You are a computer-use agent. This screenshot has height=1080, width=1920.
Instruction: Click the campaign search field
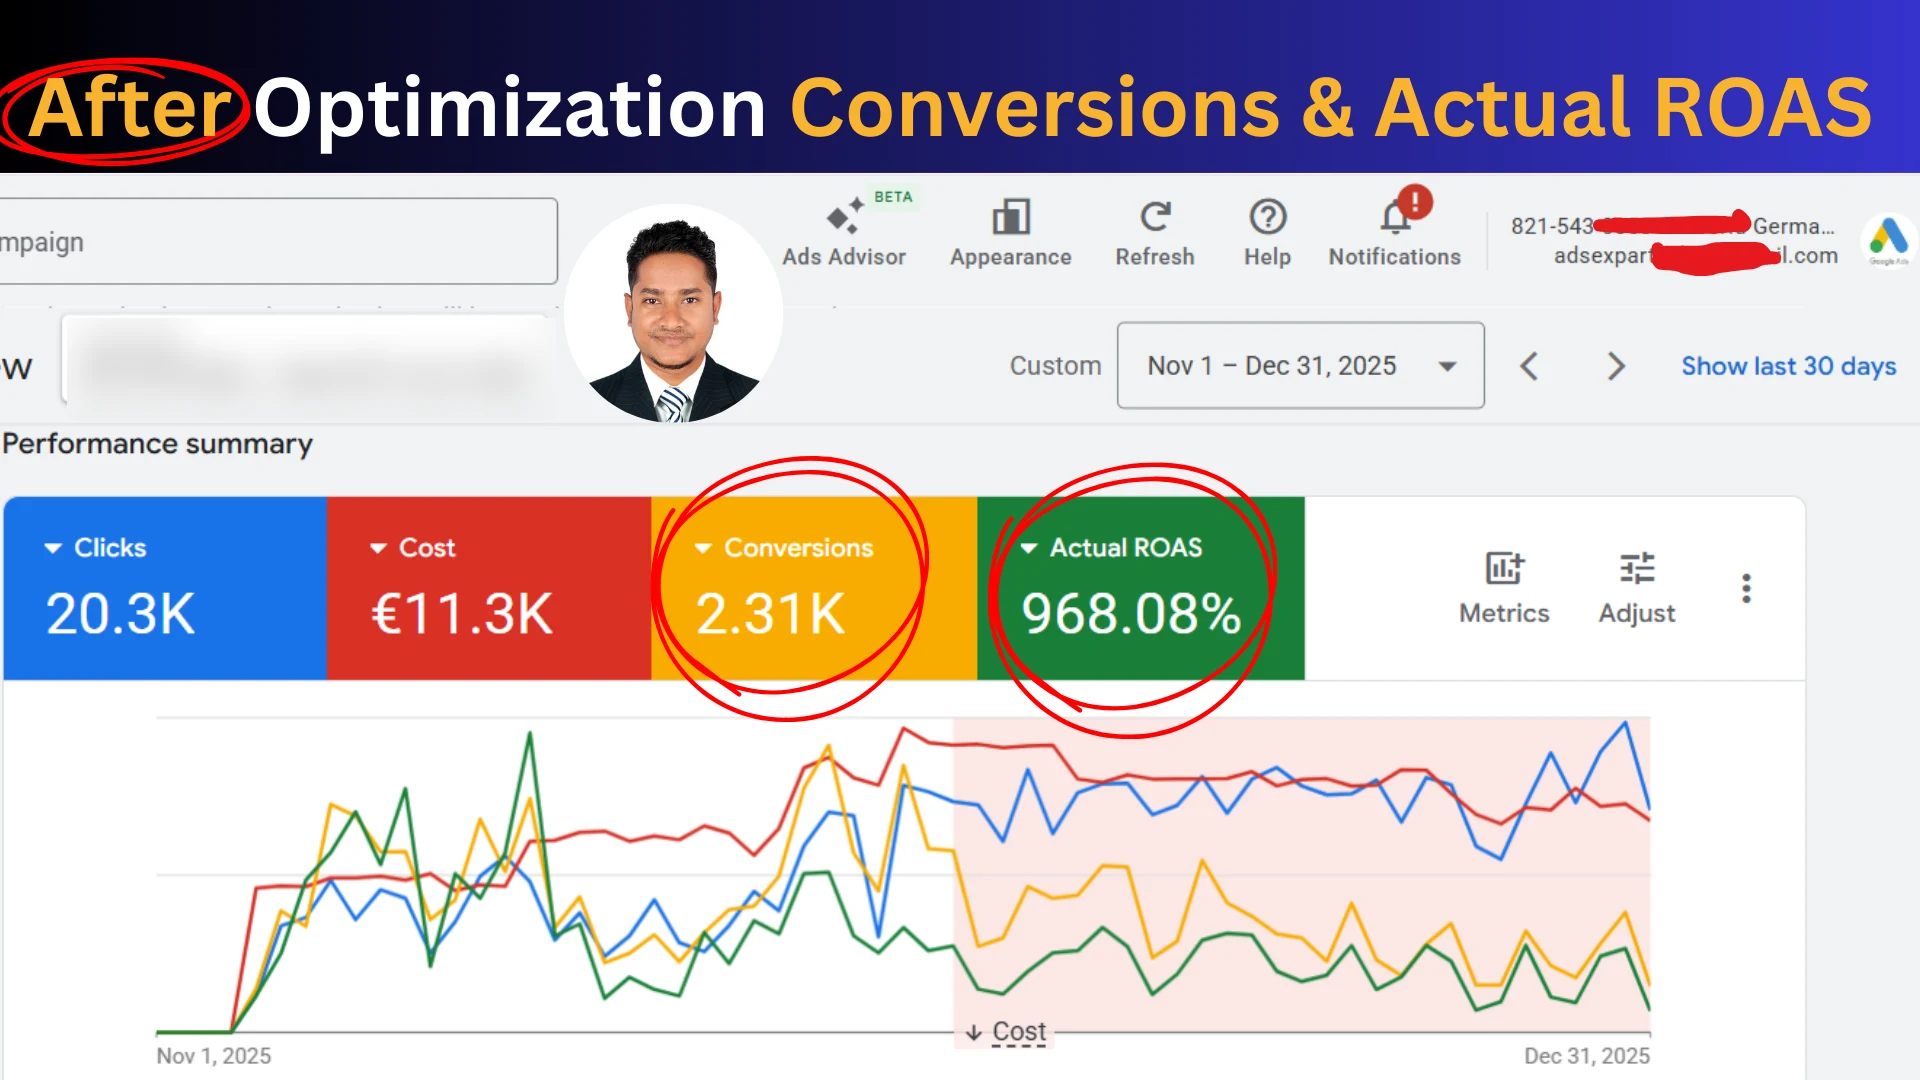[278, 241]
